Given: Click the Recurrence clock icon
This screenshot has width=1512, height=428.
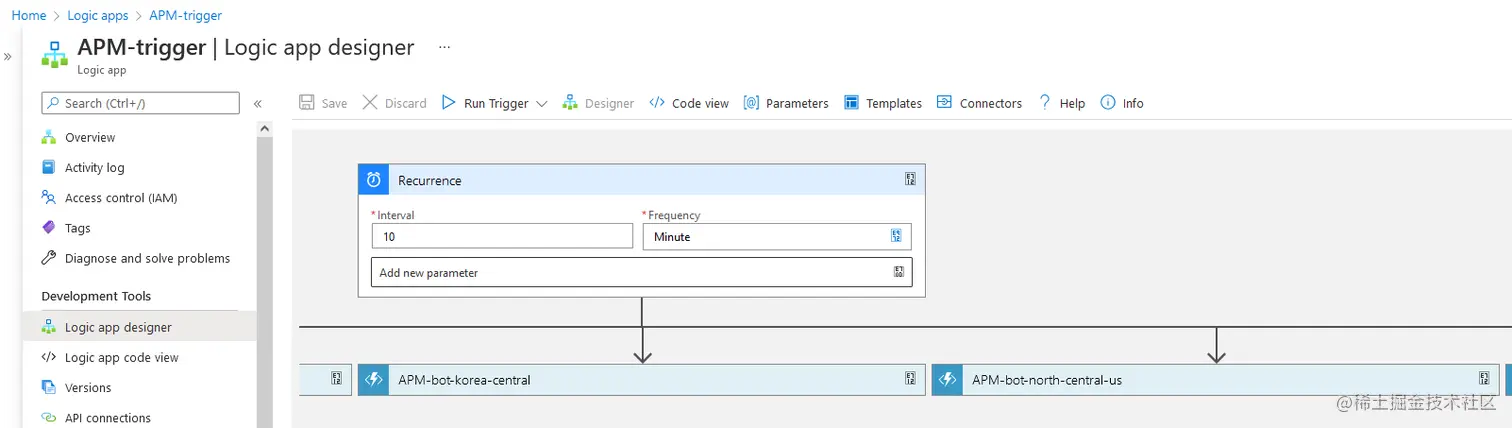Looking at the screenshot, I should (x=374, y=180).
